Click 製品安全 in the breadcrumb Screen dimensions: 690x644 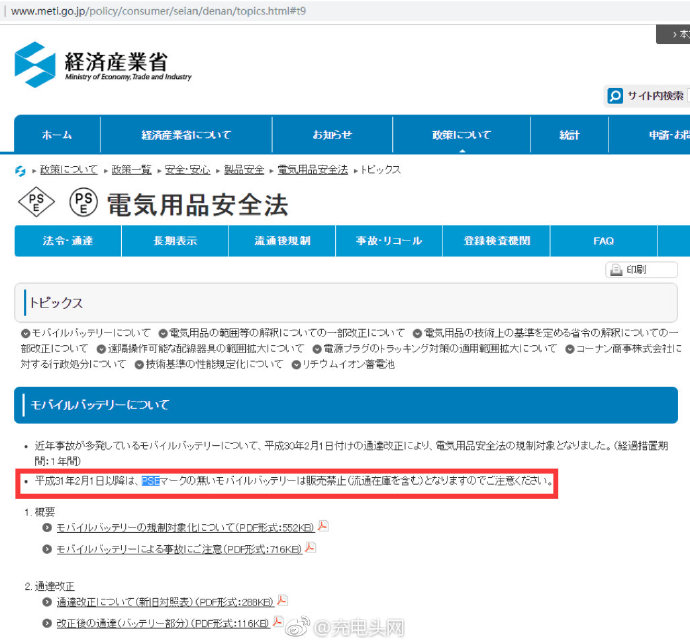click(x=244, y=170)
